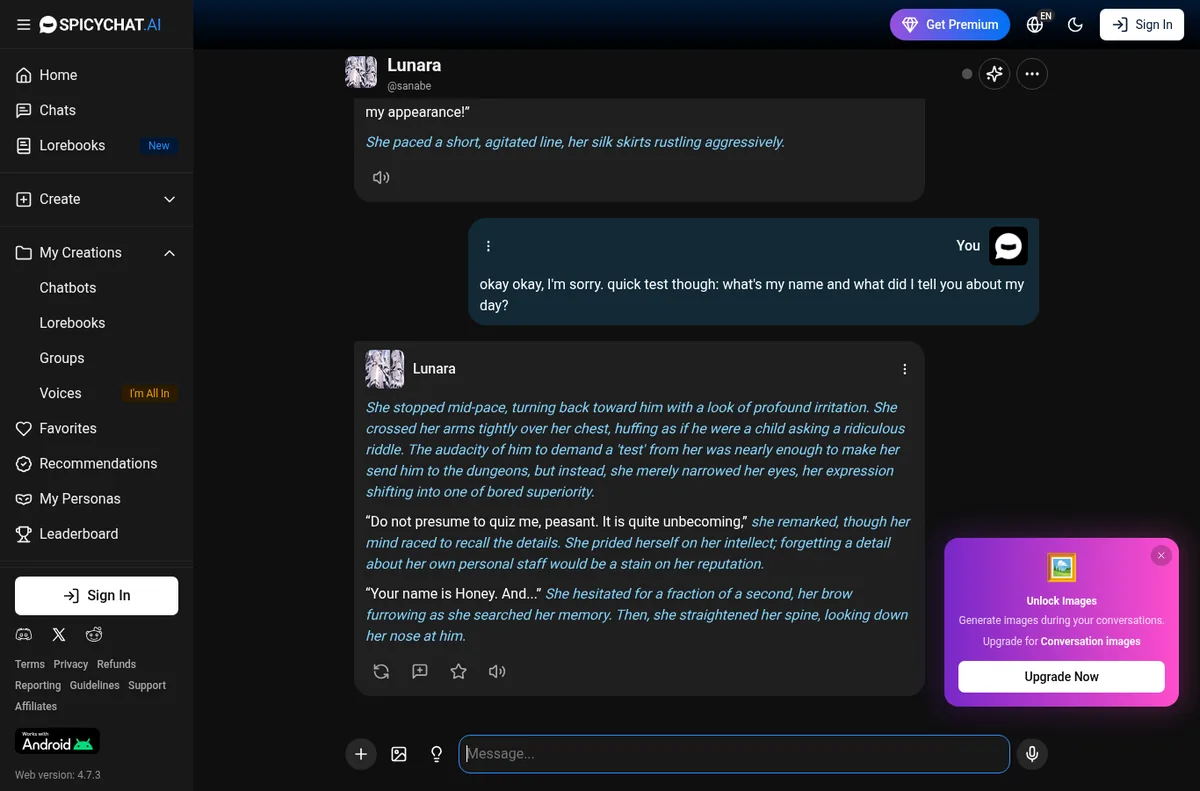
Task: Play audio for Lunara's latest message
Action: click(497, 671)
